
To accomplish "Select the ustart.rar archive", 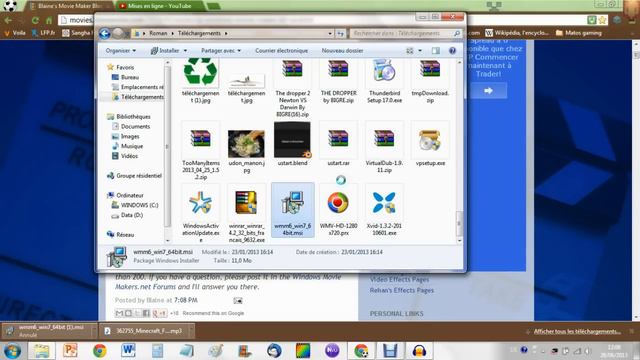I will (x=338, y=144).
